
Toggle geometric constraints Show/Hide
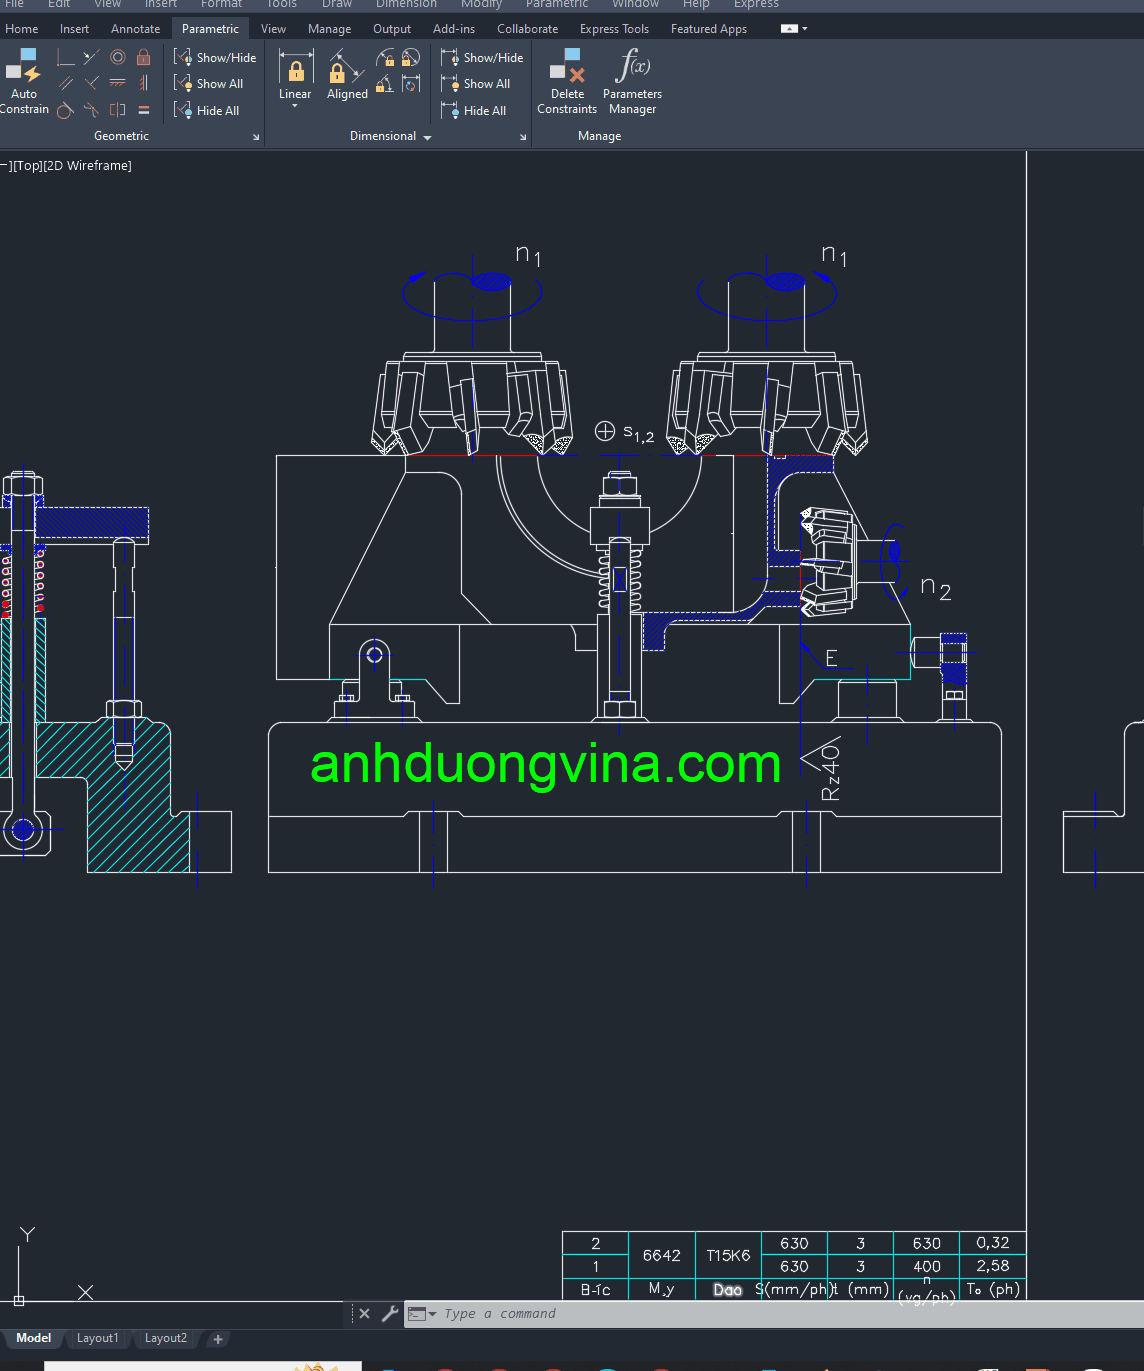215,58
